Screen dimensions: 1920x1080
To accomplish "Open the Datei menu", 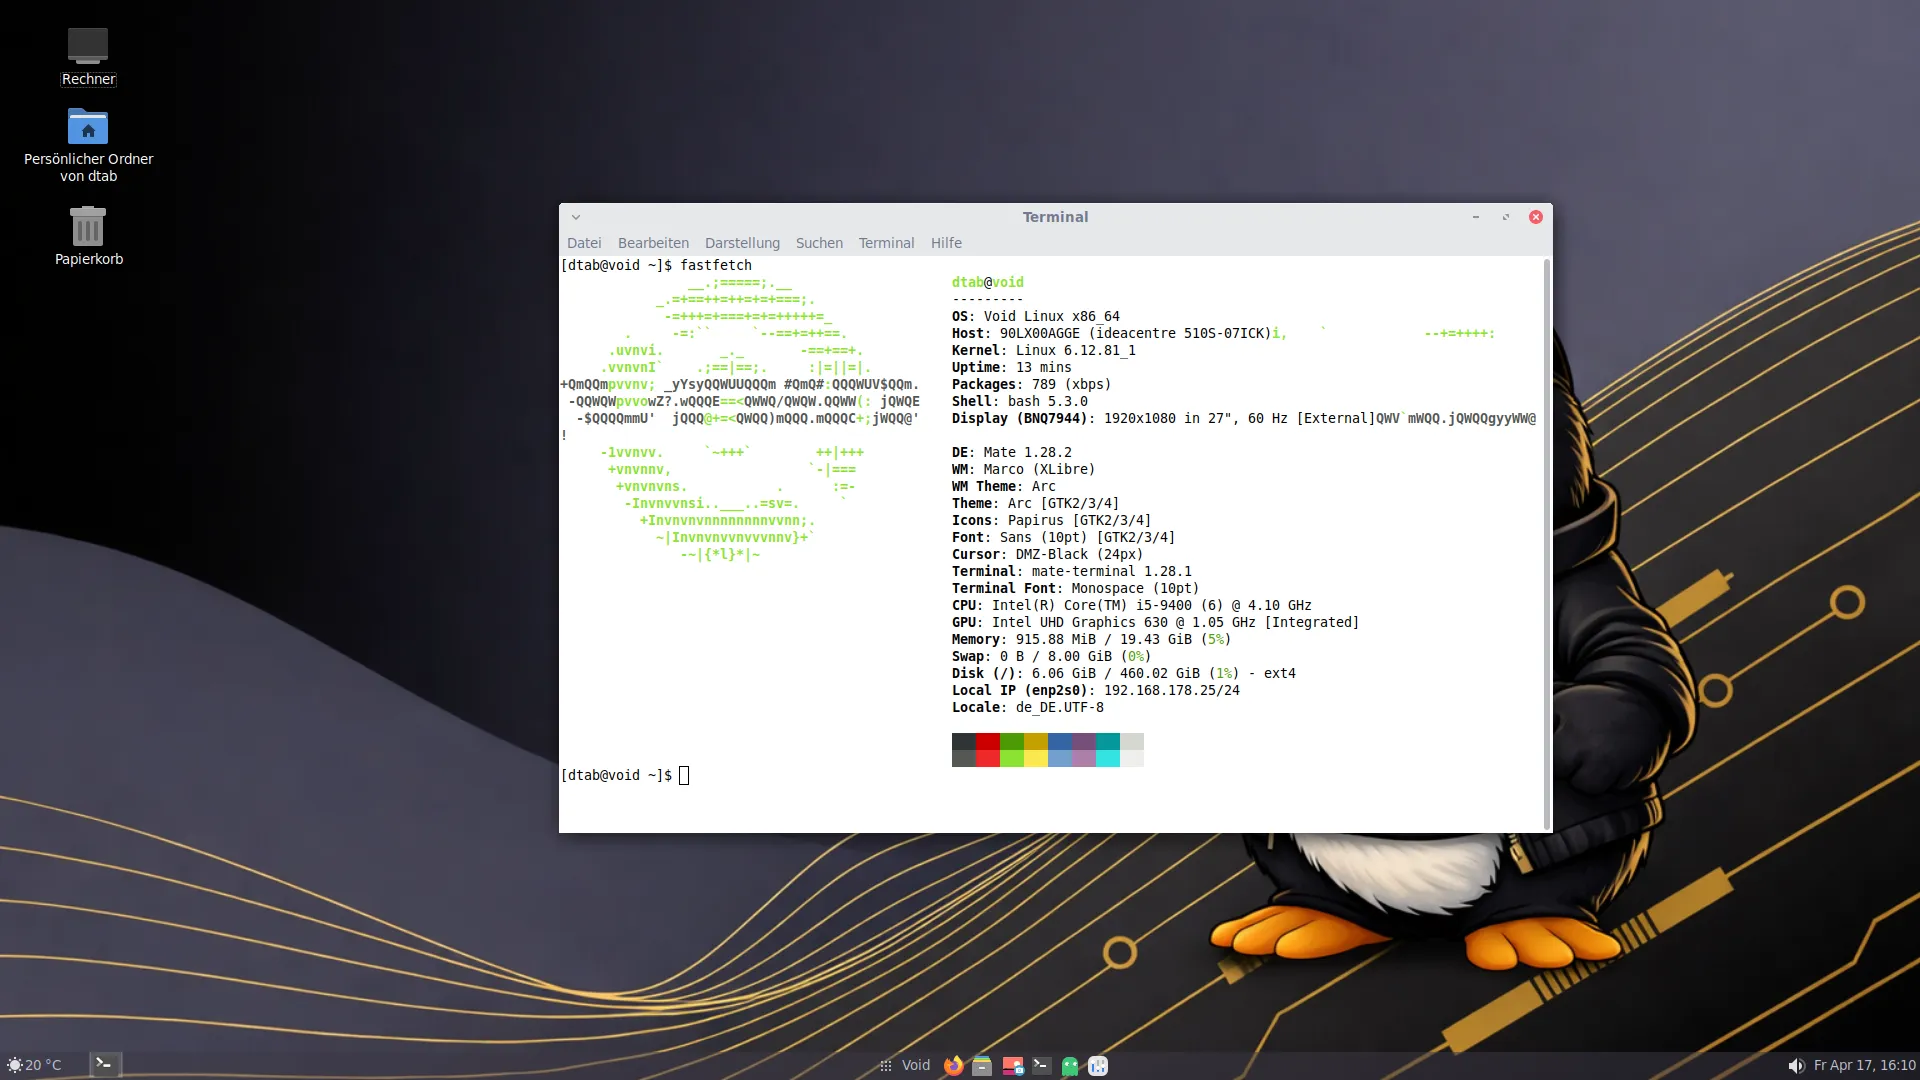I will [x=584, y=243].
